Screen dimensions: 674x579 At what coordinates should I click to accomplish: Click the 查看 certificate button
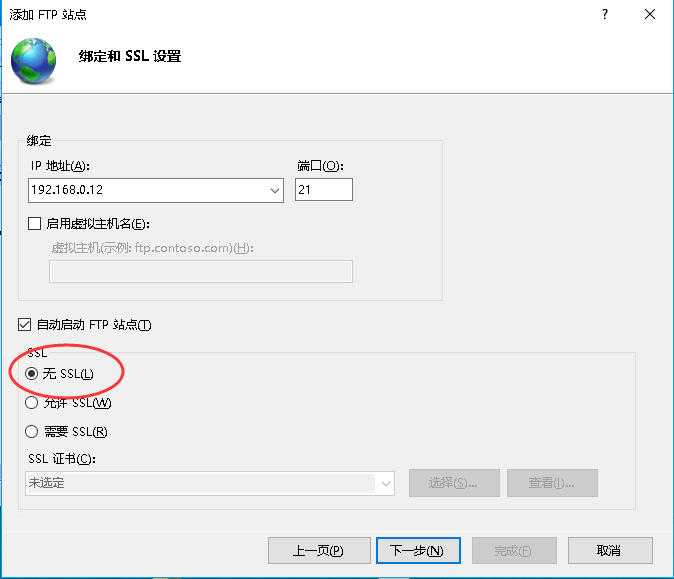(x=552, y=483)
